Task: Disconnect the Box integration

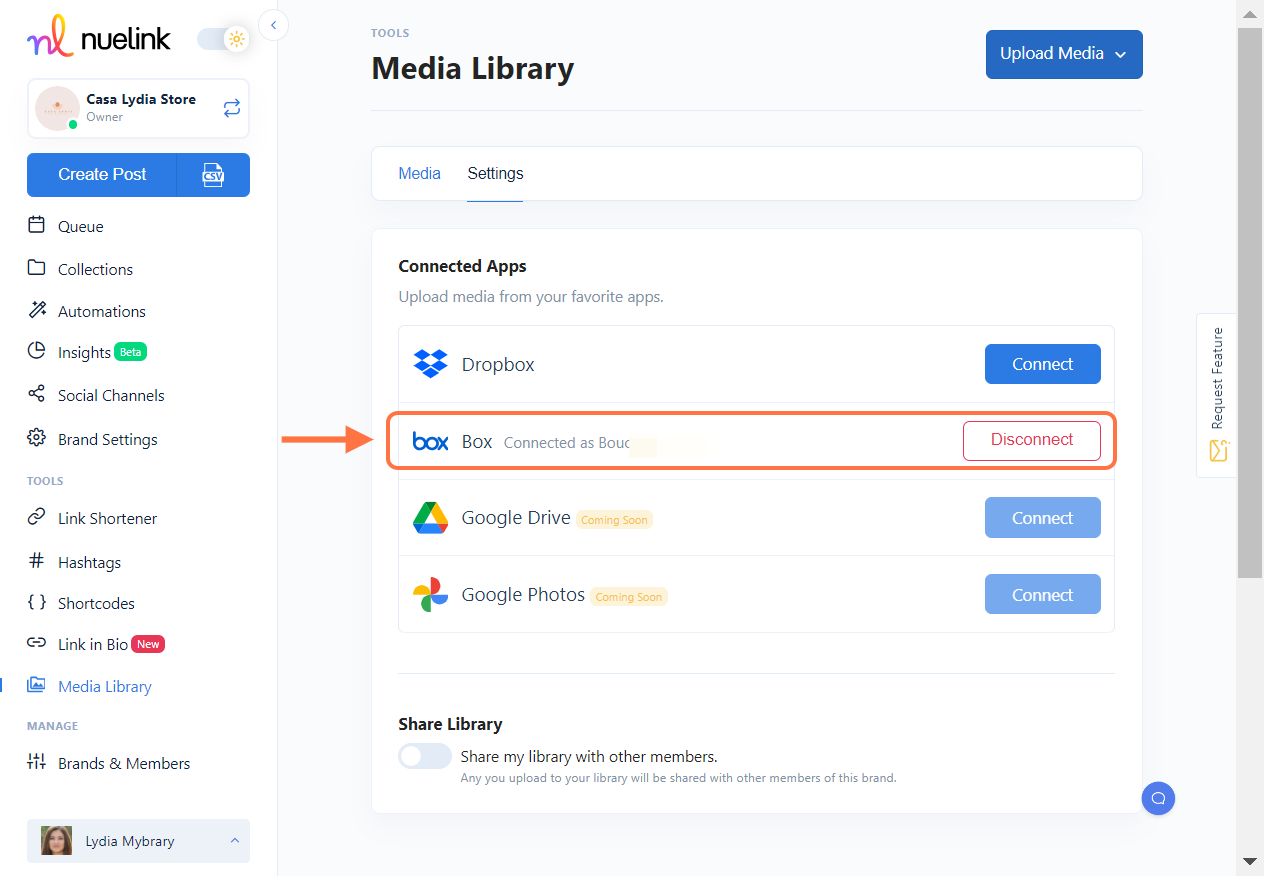Action: (1031, 440)
